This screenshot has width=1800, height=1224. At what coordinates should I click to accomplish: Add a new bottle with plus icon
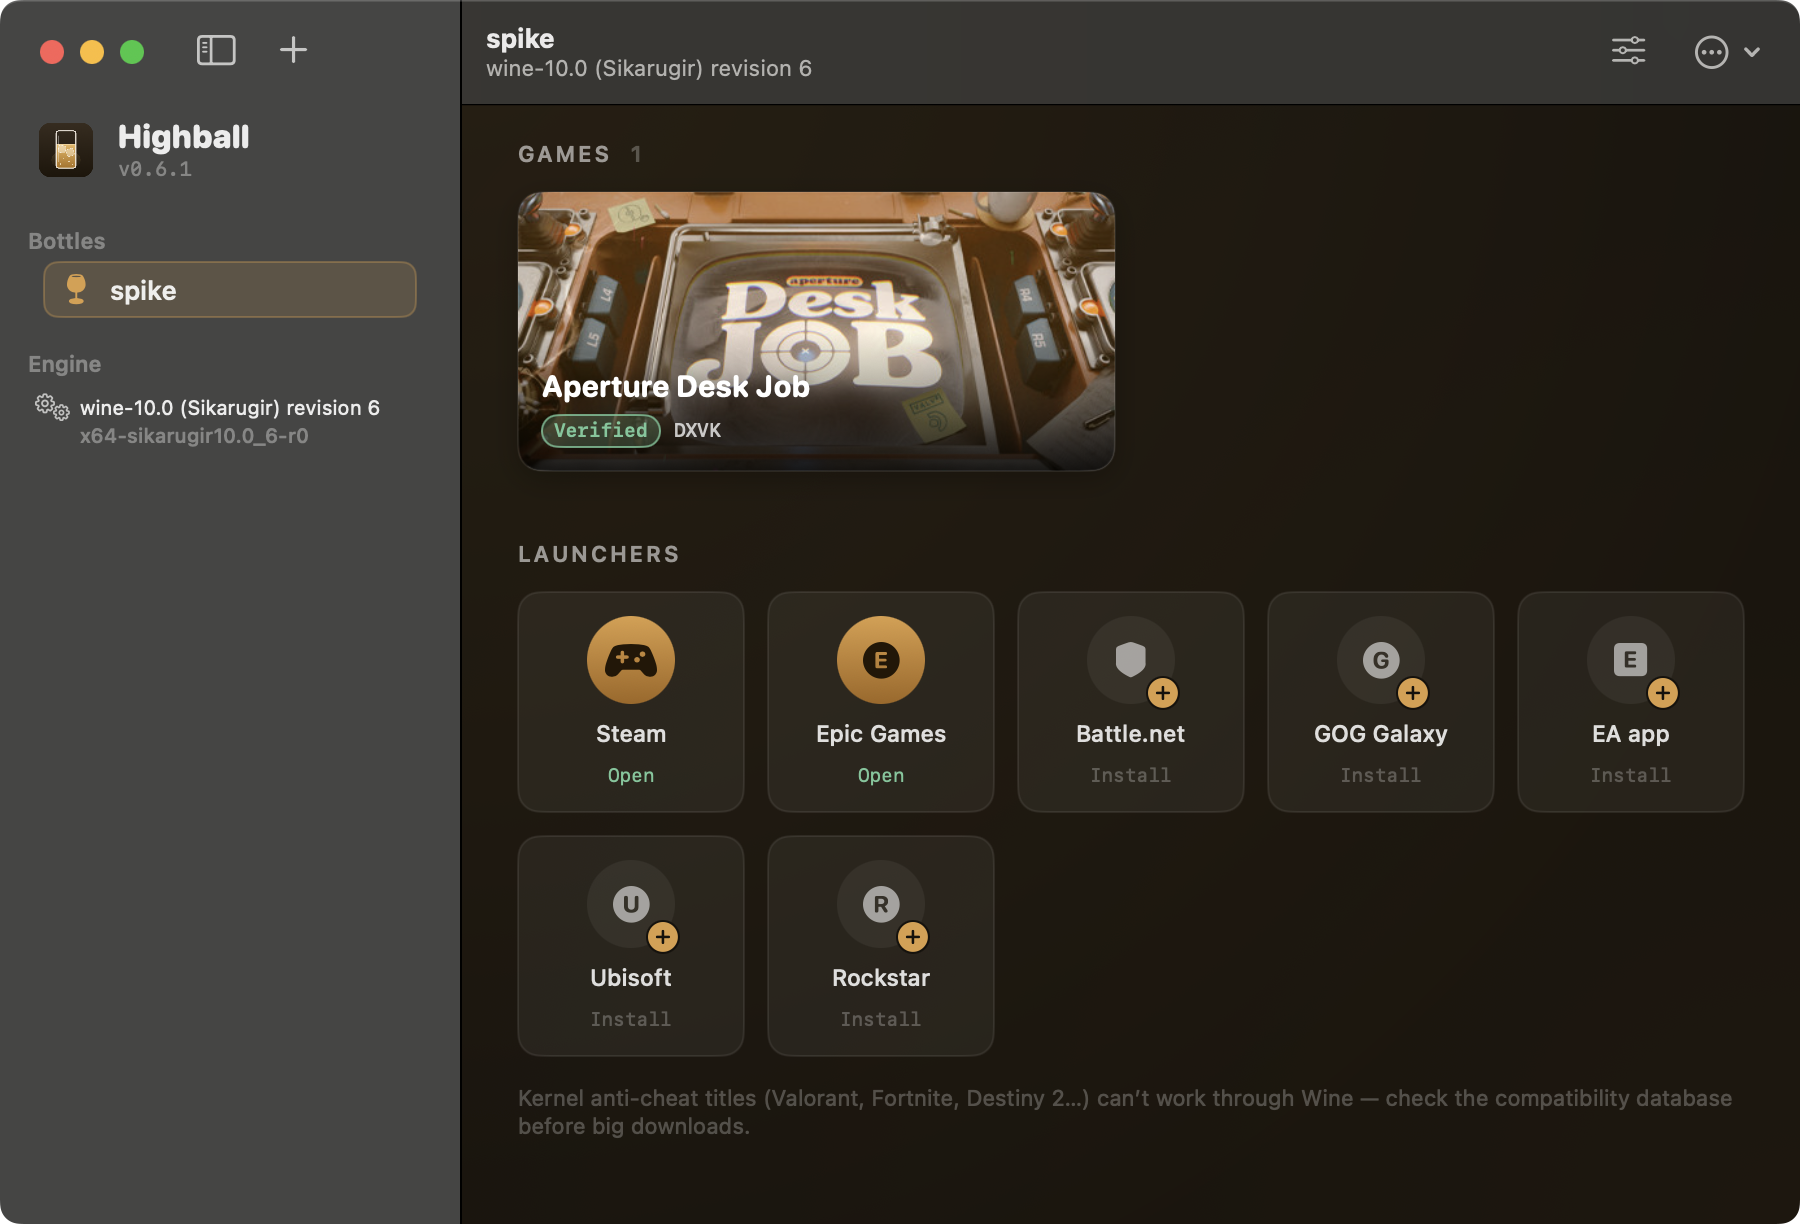coord(293,50)
